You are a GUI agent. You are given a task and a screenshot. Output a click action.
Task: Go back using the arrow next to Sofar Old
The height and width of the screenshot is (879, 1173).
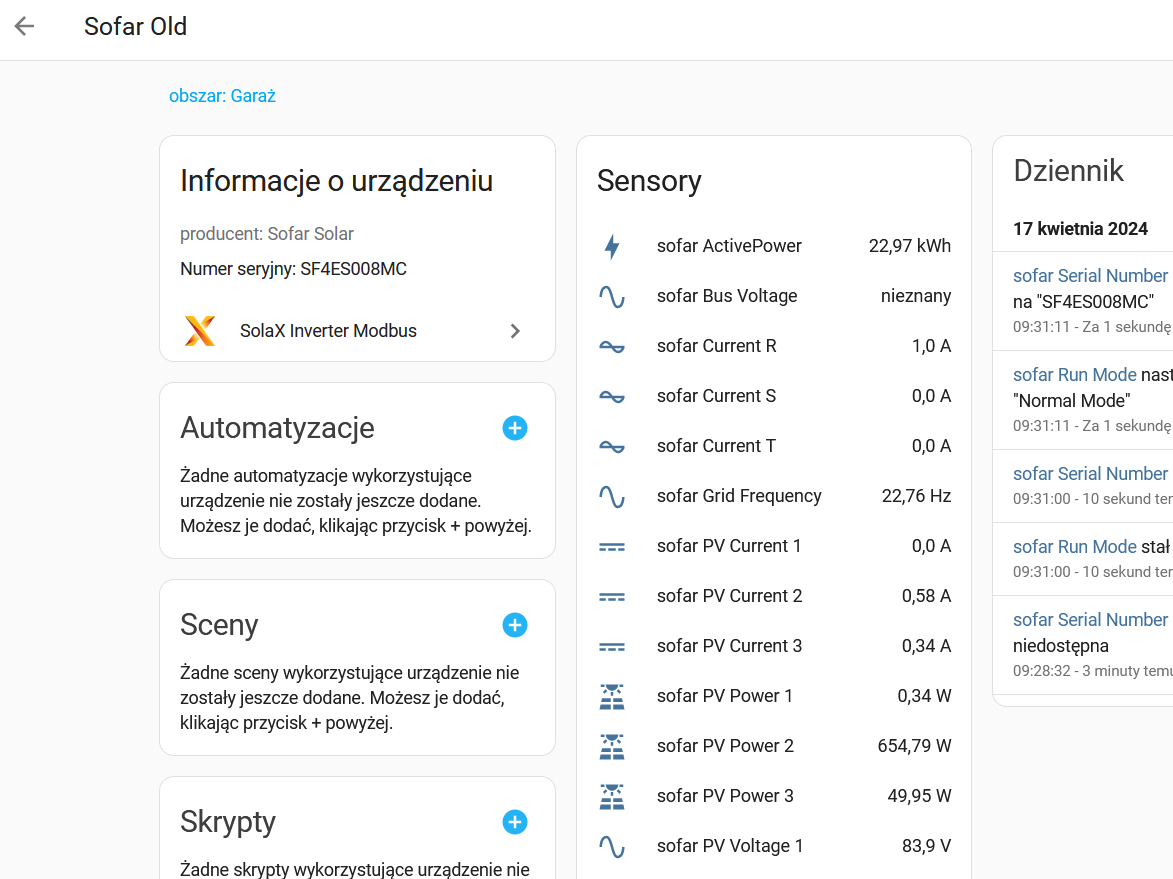click(25, 26)
